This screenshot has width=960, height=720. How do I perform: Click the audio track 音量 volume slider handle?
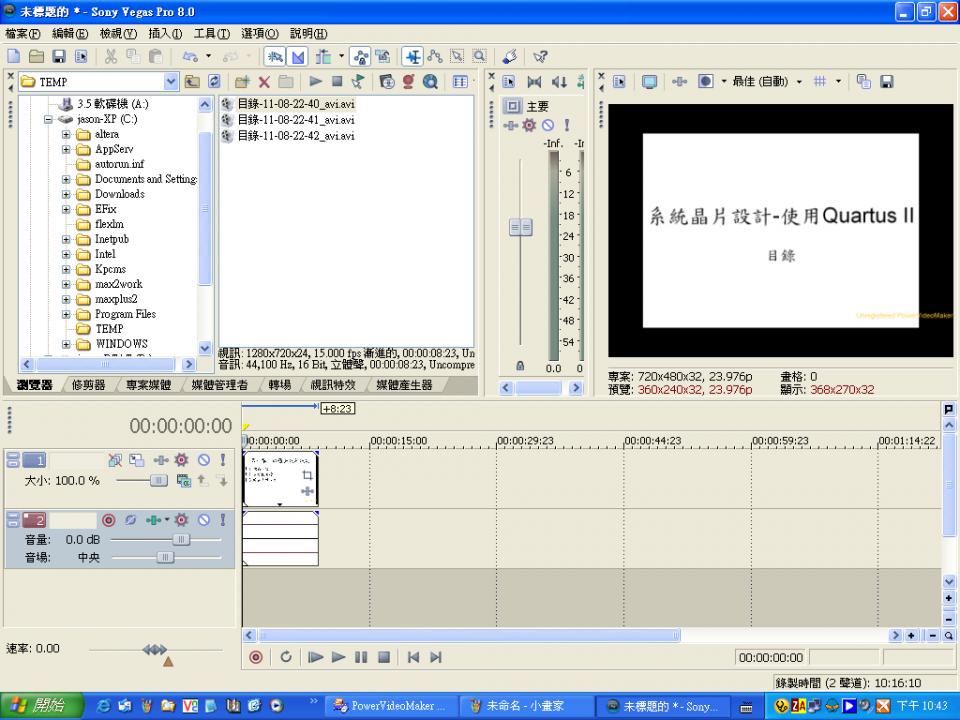(x=181, y=539)
